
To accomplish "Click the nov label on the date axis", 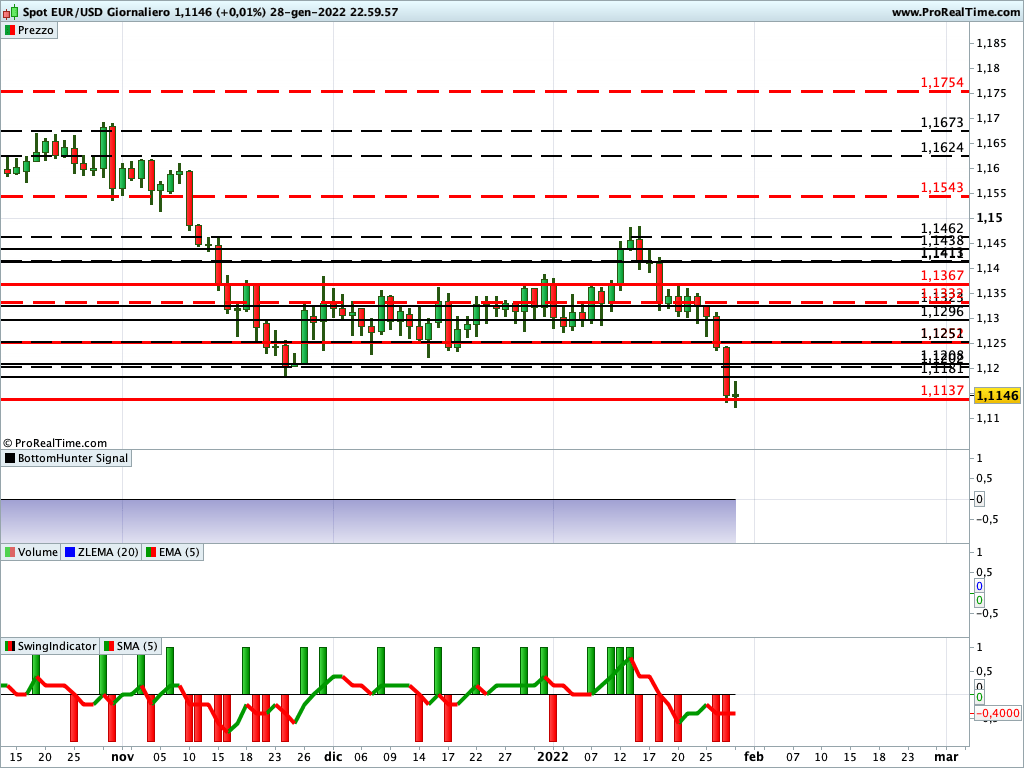I will click(x=122, y=757).
